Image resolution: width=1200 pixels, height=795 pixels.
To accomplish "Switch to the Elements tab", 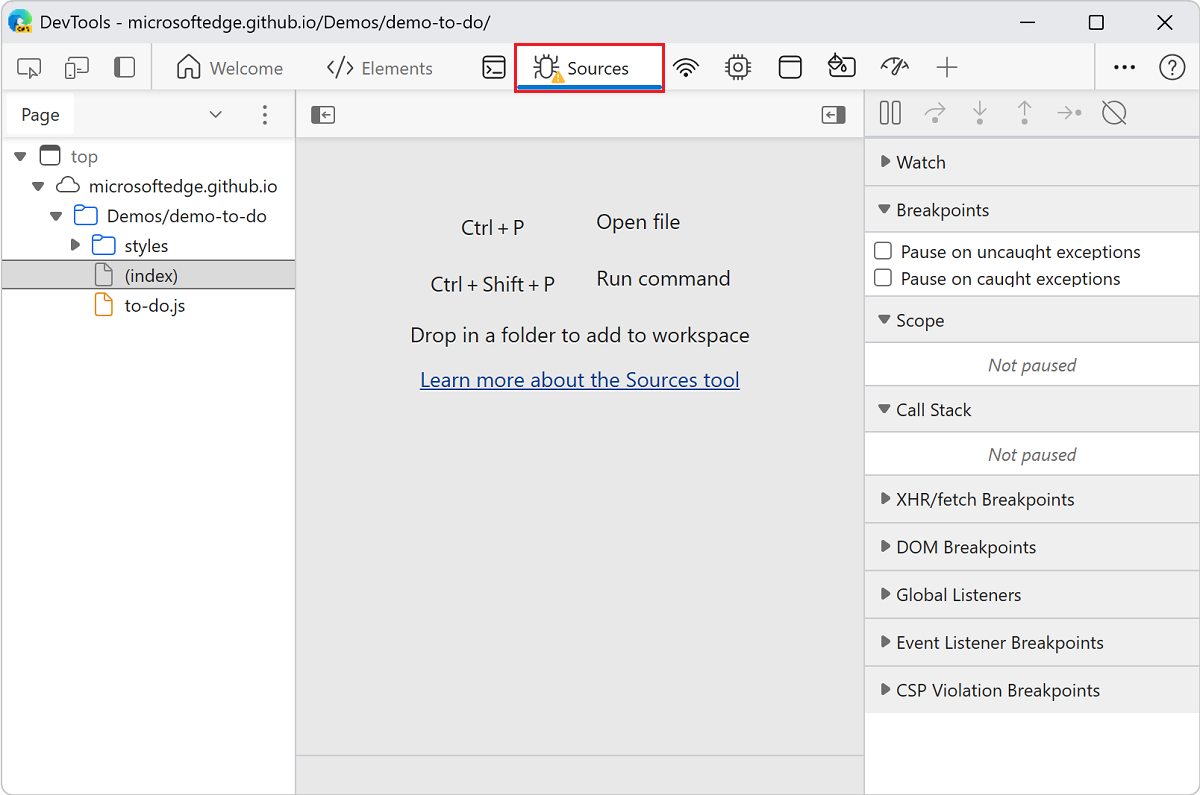I will (x=380, y=68).
